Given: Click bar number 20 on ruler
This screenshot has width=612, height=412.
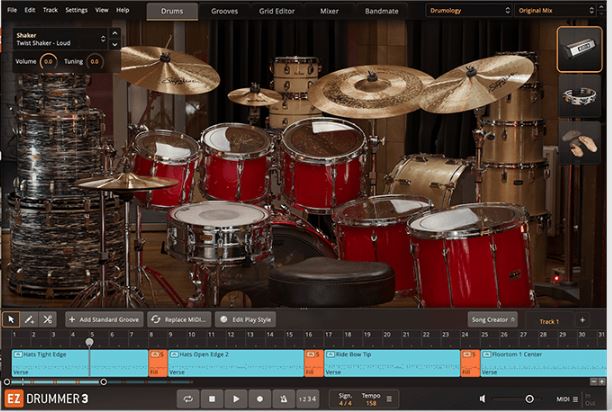Looking at the screenshot, I should point(387,334).
